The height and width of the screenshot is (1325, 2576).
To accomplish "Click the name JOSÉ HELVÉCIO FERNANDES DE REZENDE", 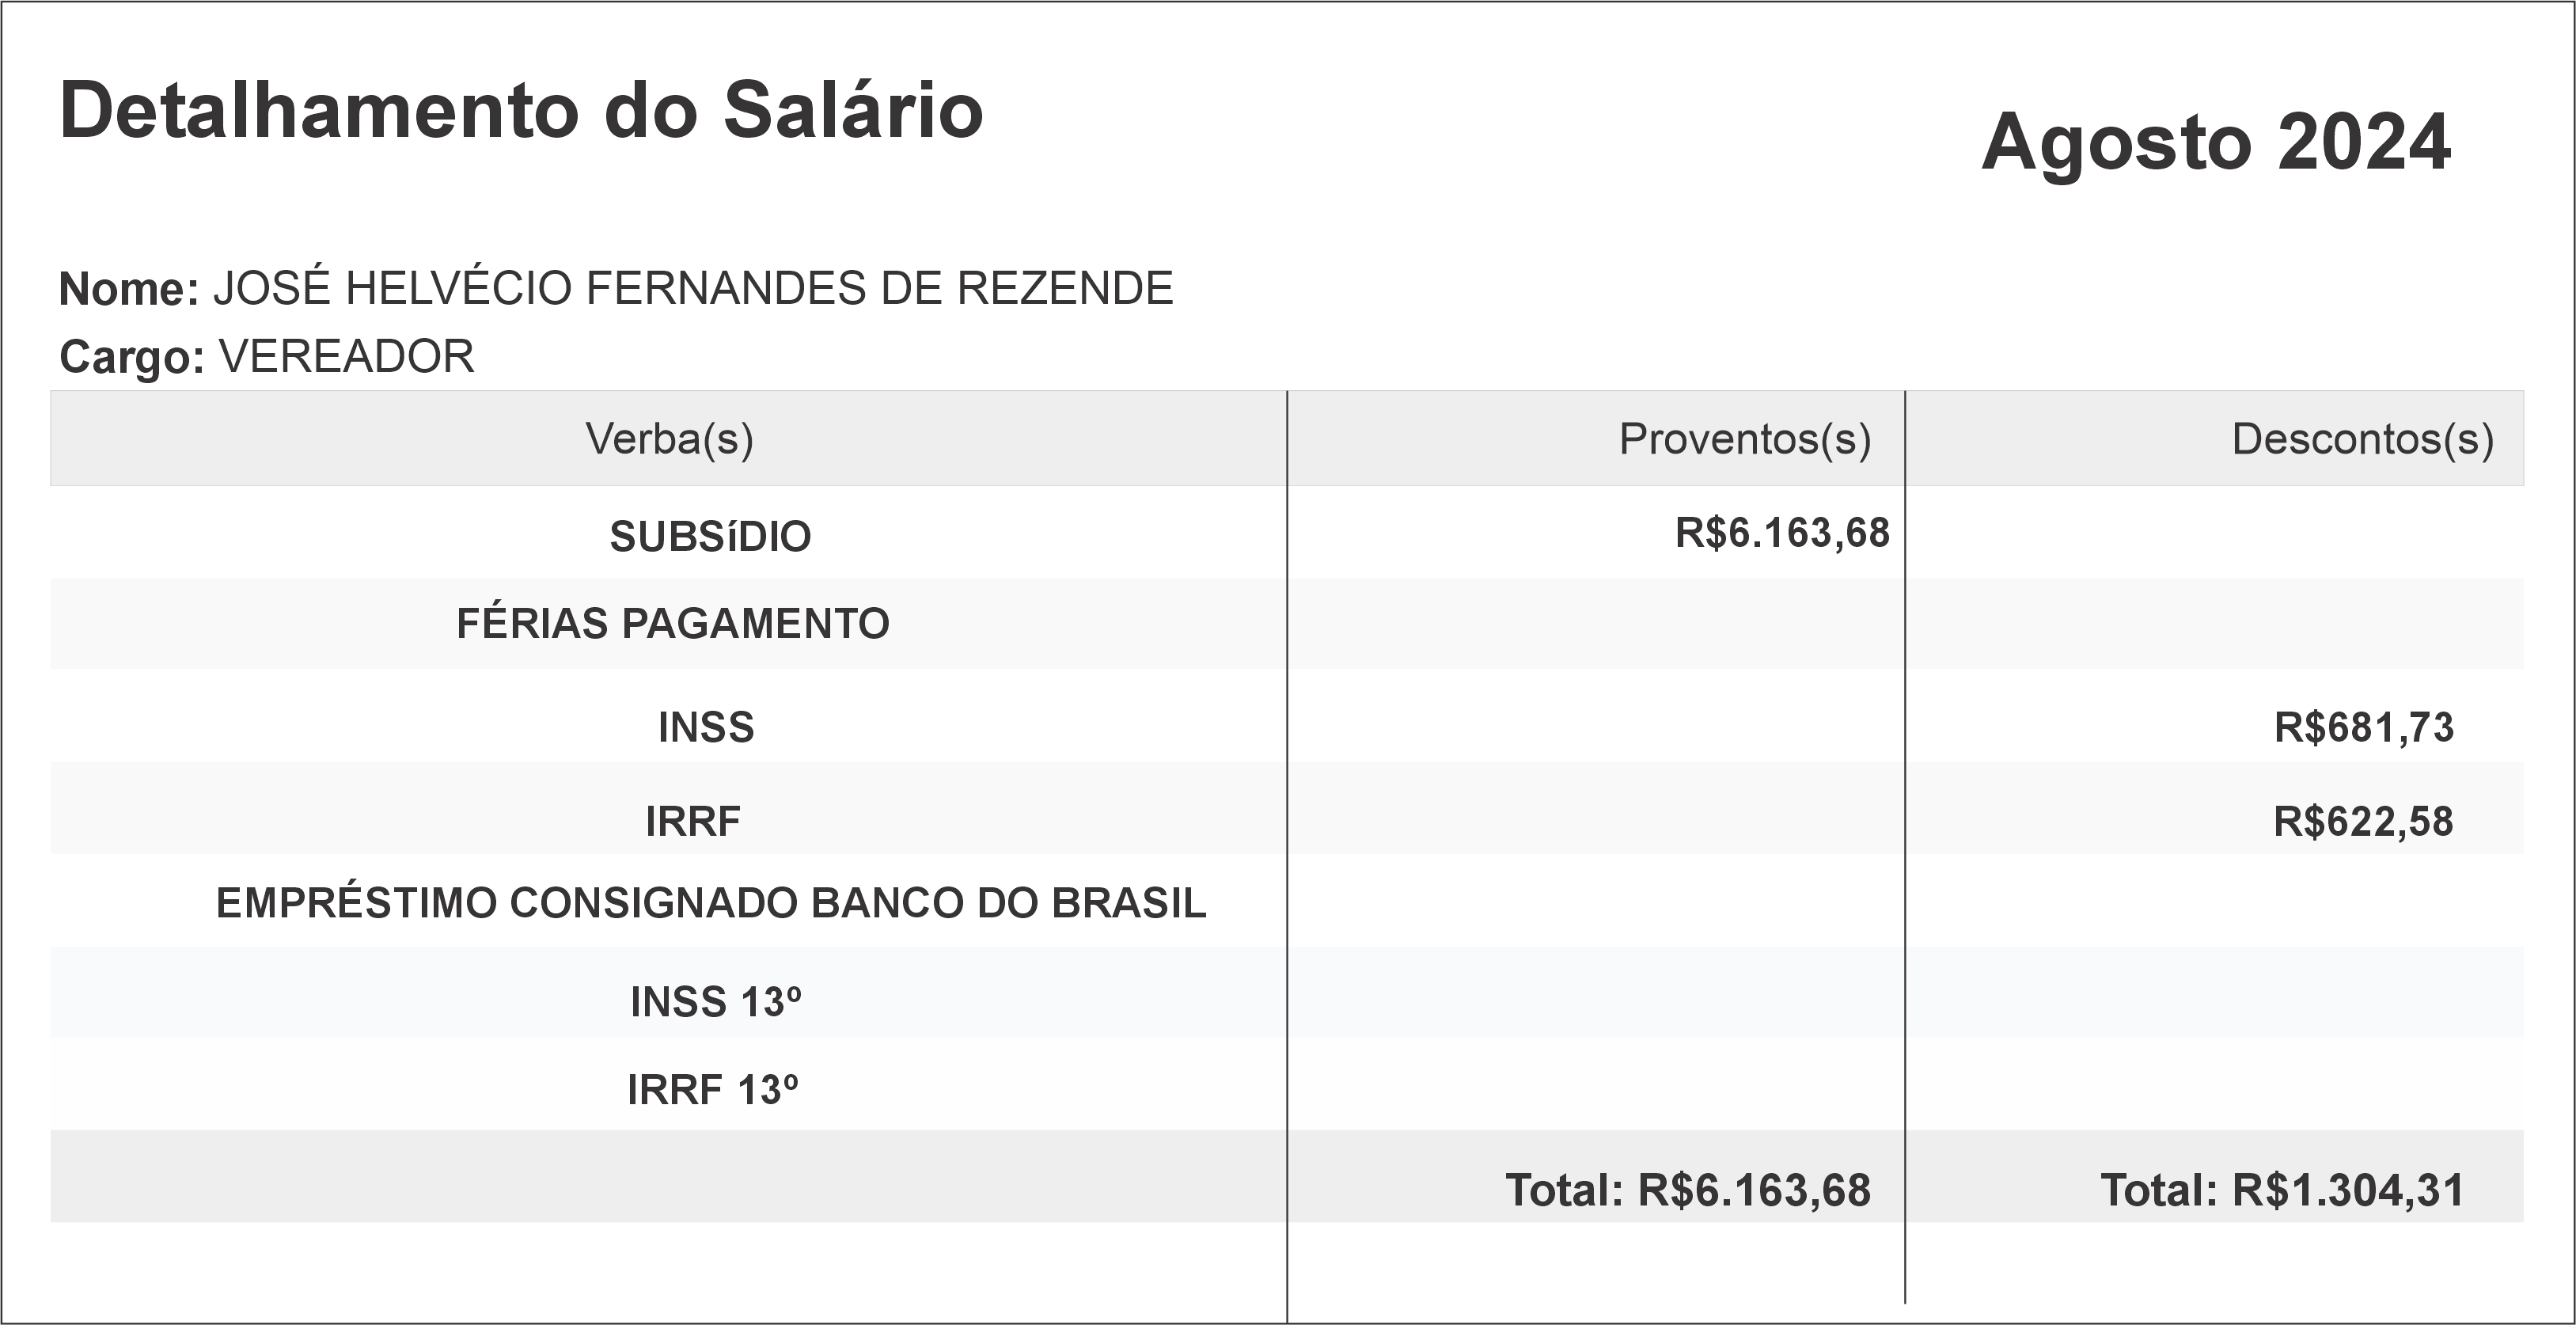I will tap(692, 289).
